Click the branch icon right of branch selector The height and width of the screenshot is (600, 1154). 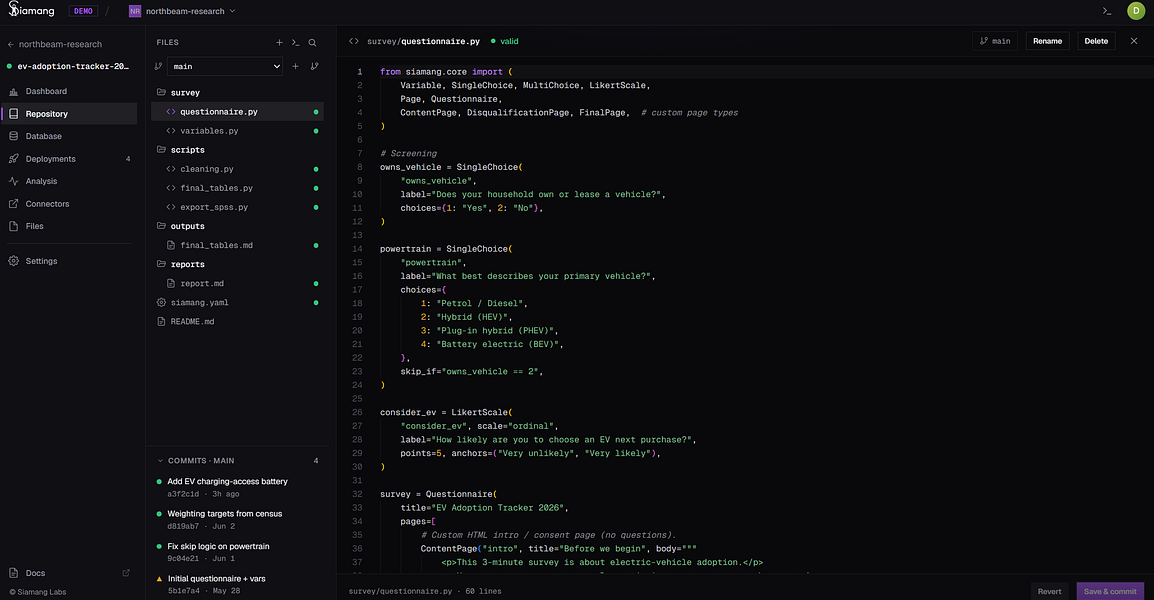(x=314, y=66)
